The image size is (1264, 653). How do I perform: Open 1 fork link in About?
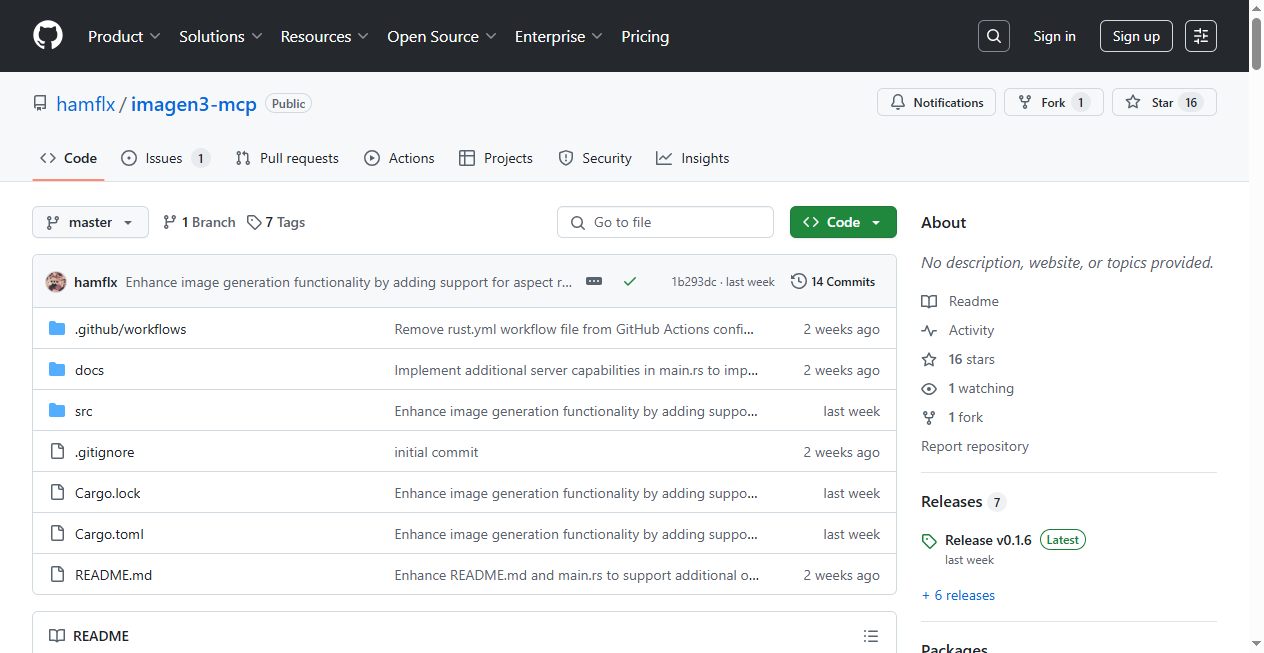pos(966,417)
